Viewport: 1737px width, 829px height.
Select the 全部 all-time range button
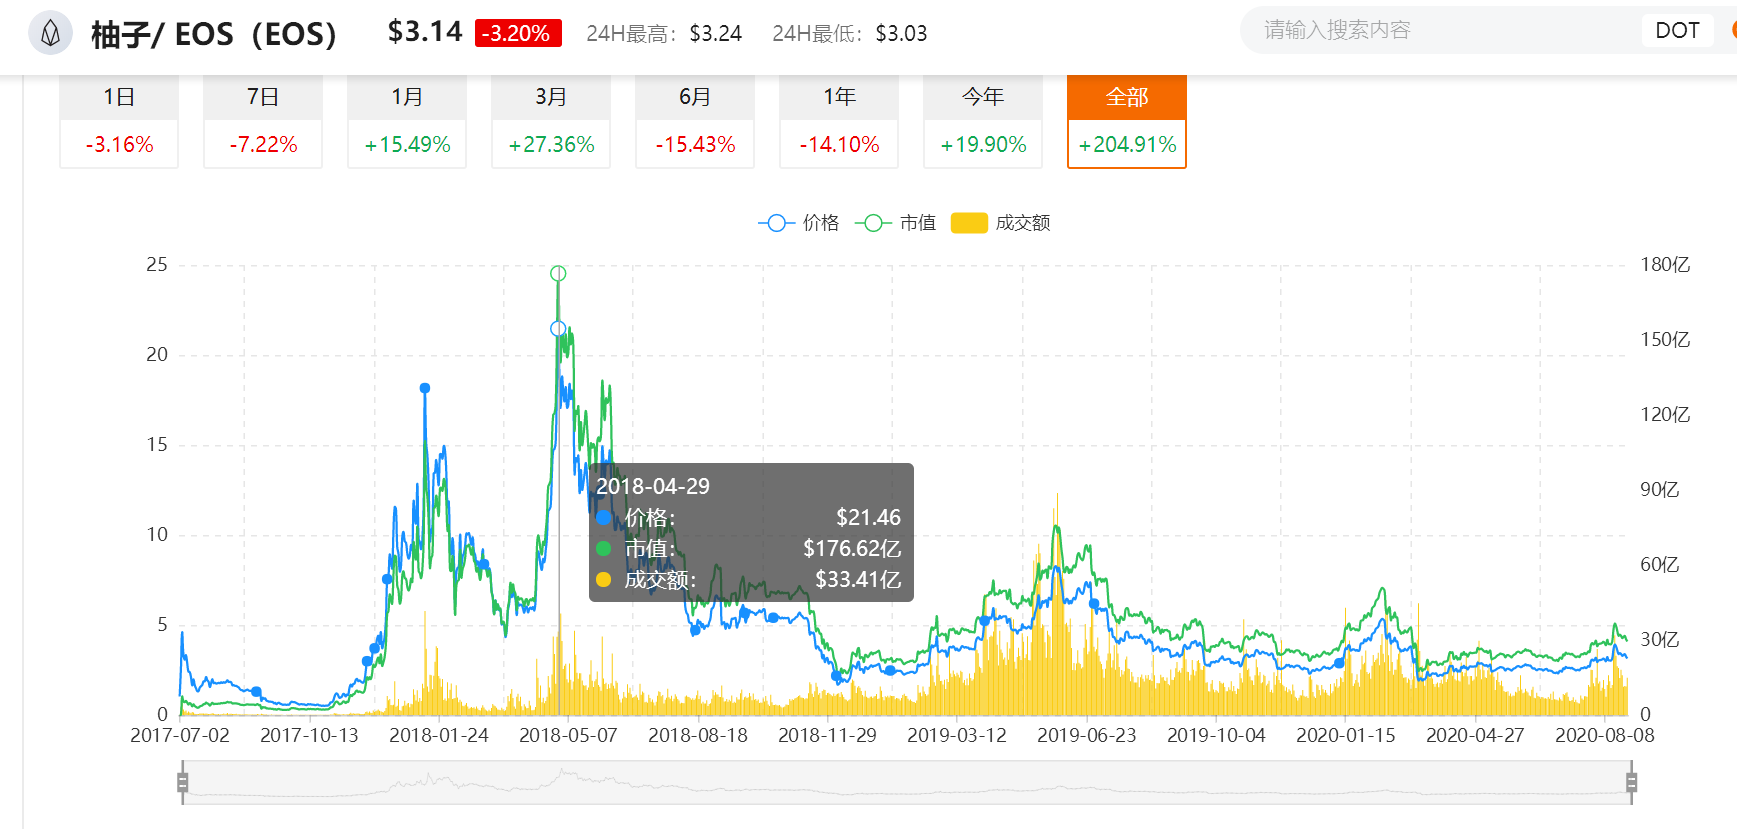point(1126,120)
